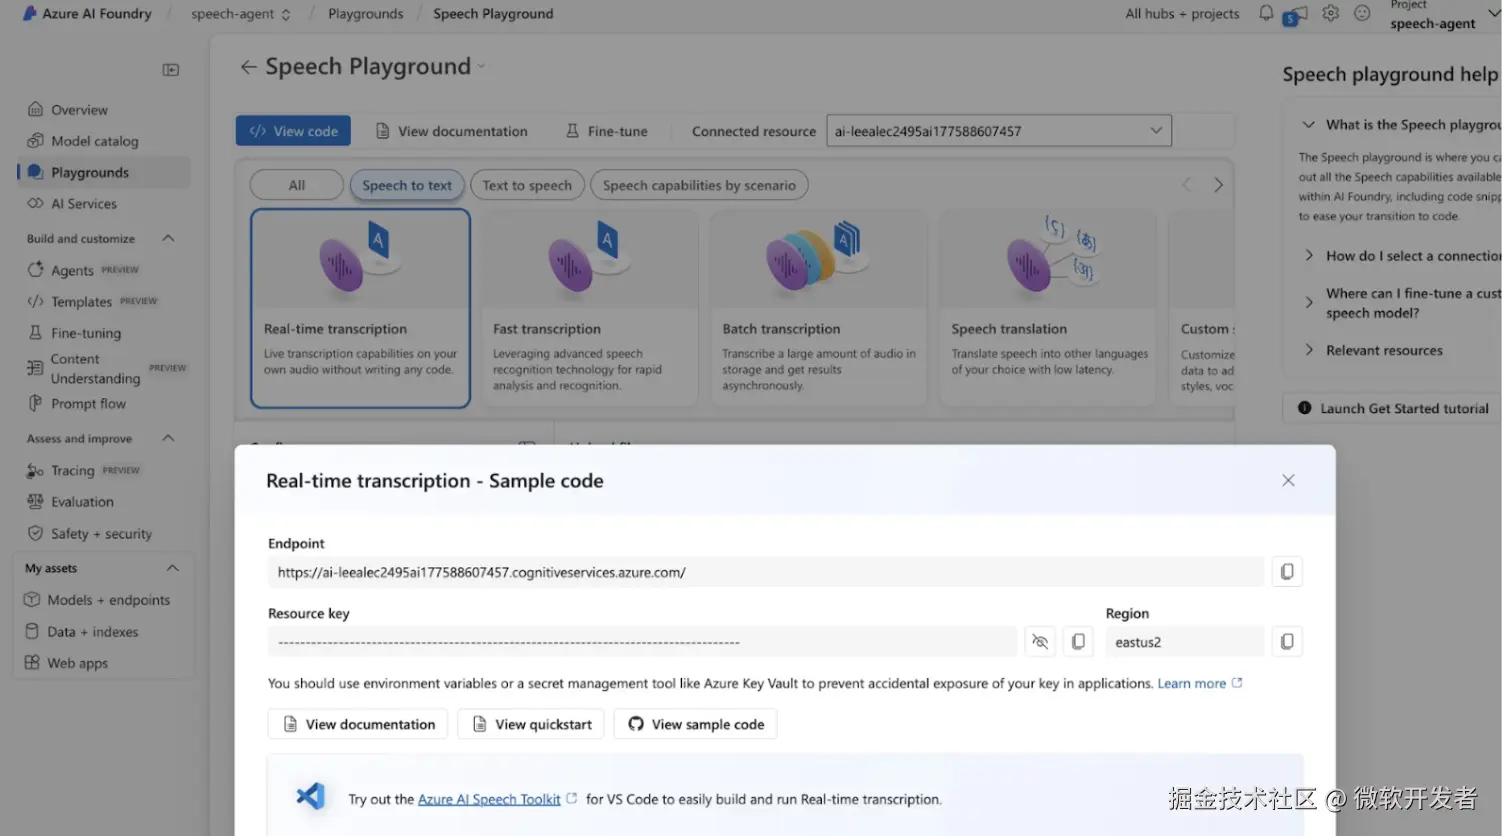Collapse the left sidebar panel
The height and width of the screenshot is (836, 1502).
pos(171,70)
